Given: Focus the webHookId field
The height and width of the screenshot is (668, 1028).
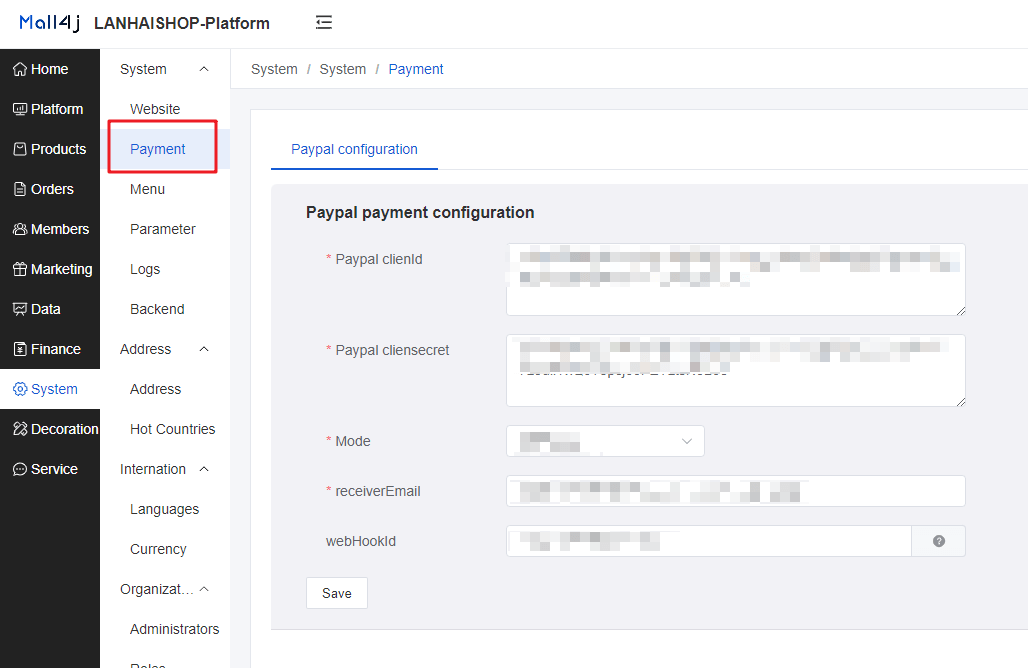Looking at the screenshot, I should tap(709, 541).
